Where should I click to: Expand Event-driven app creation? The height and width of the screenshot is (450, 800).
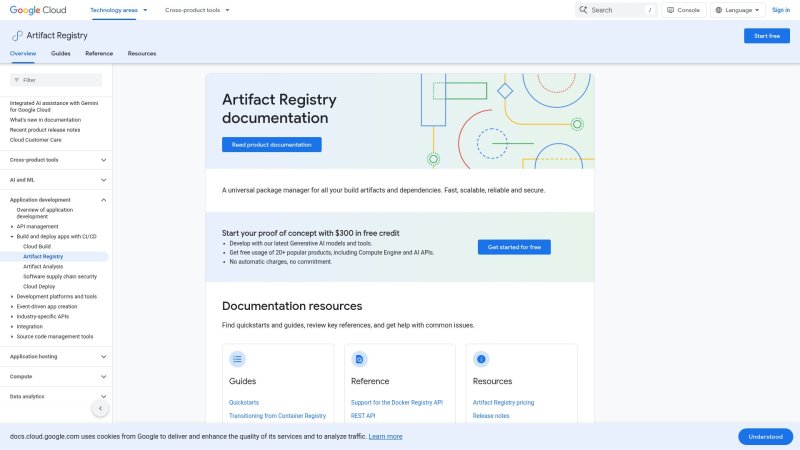point(12,307)
